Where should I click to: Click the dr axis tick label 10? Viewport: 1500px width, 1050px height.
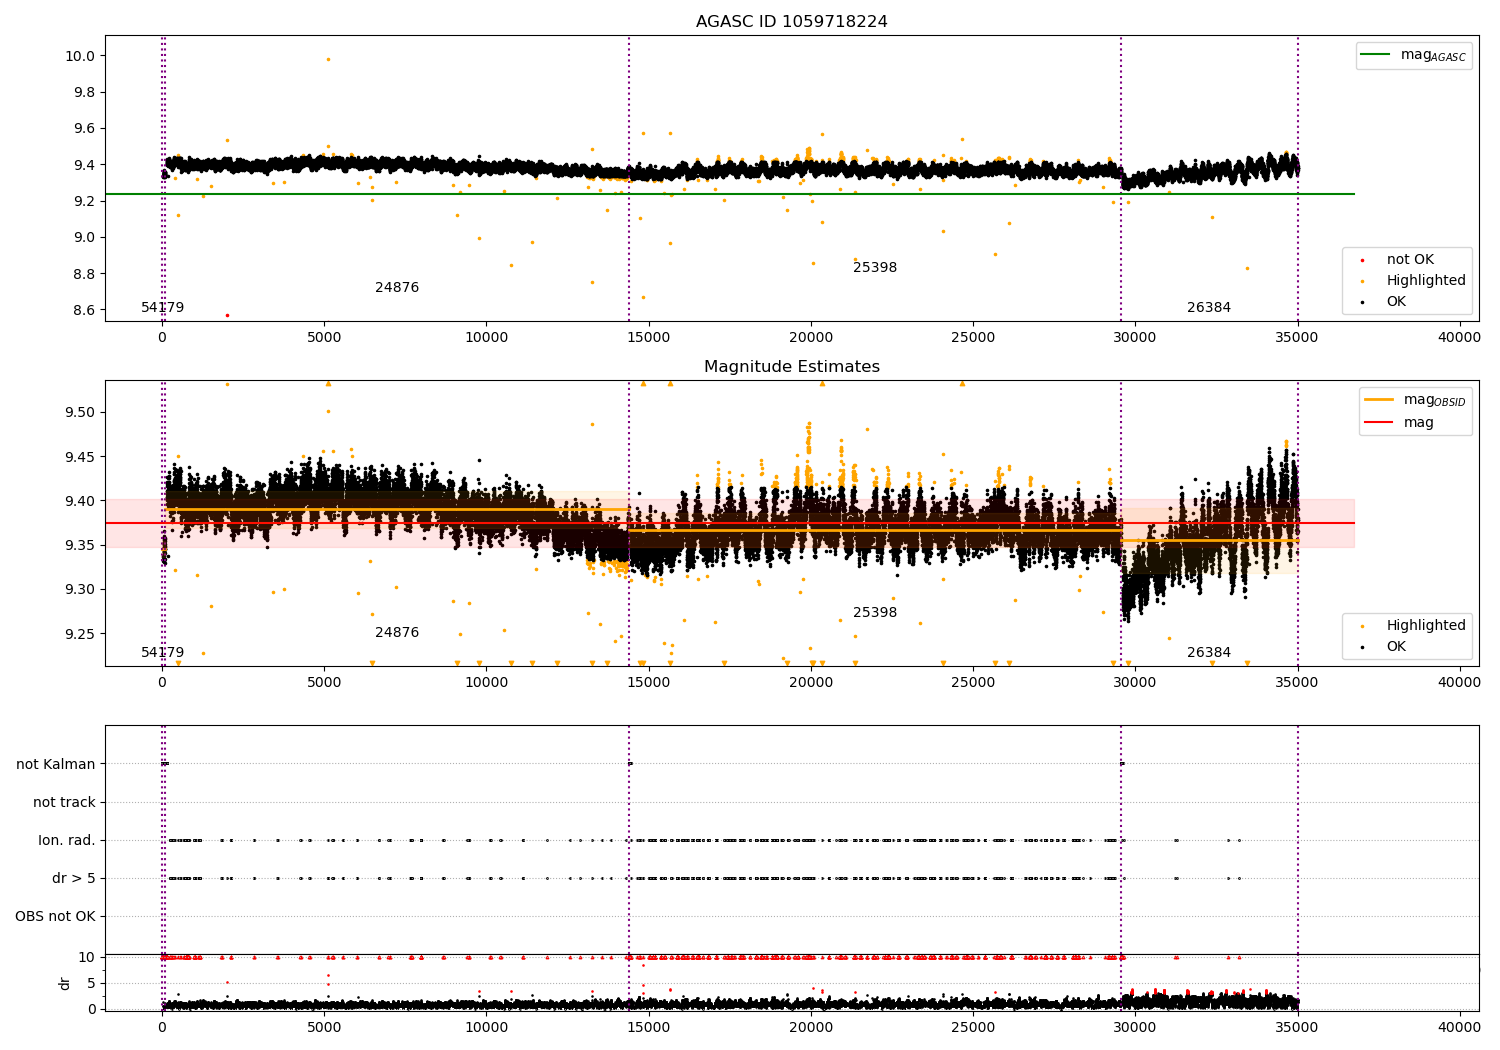87,957
